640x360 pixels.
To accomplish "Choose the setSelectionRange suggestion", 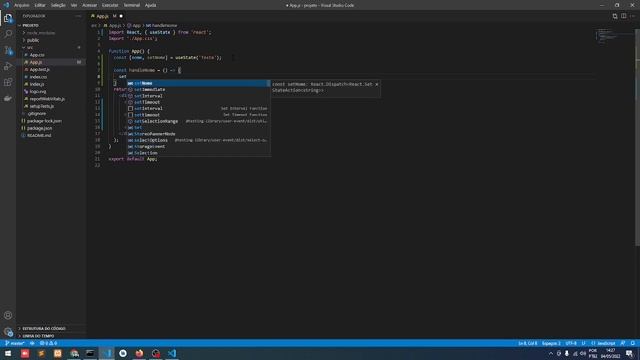I will [198, 121].
